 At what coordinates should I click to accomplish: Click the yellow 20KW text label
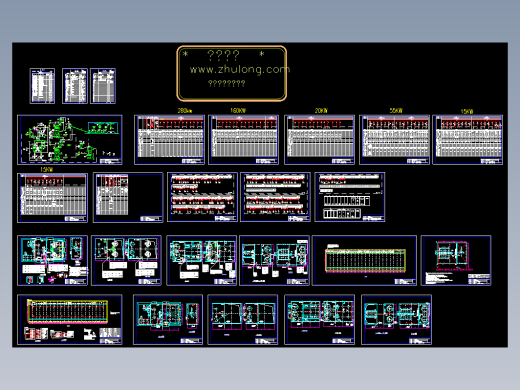click(321, 110)
